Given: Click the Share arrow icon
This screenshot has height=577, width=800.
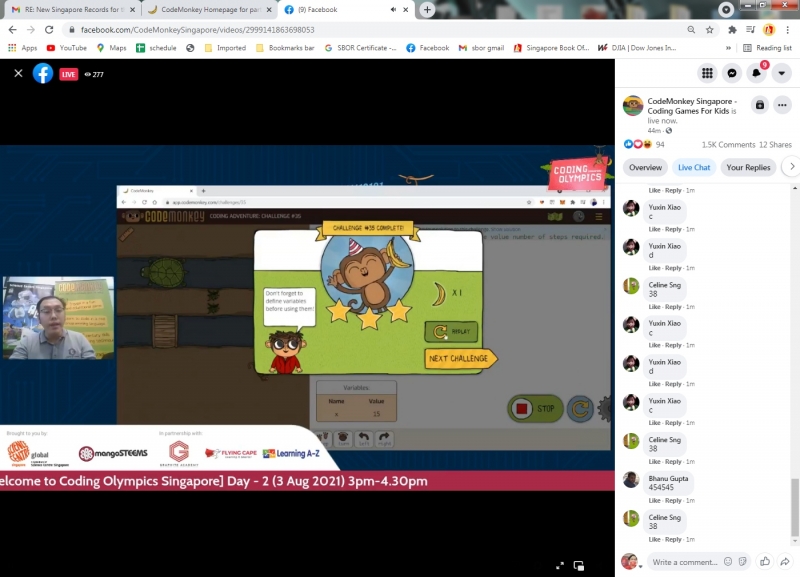Looking at the screenshot, I should (x=785, y=562).
